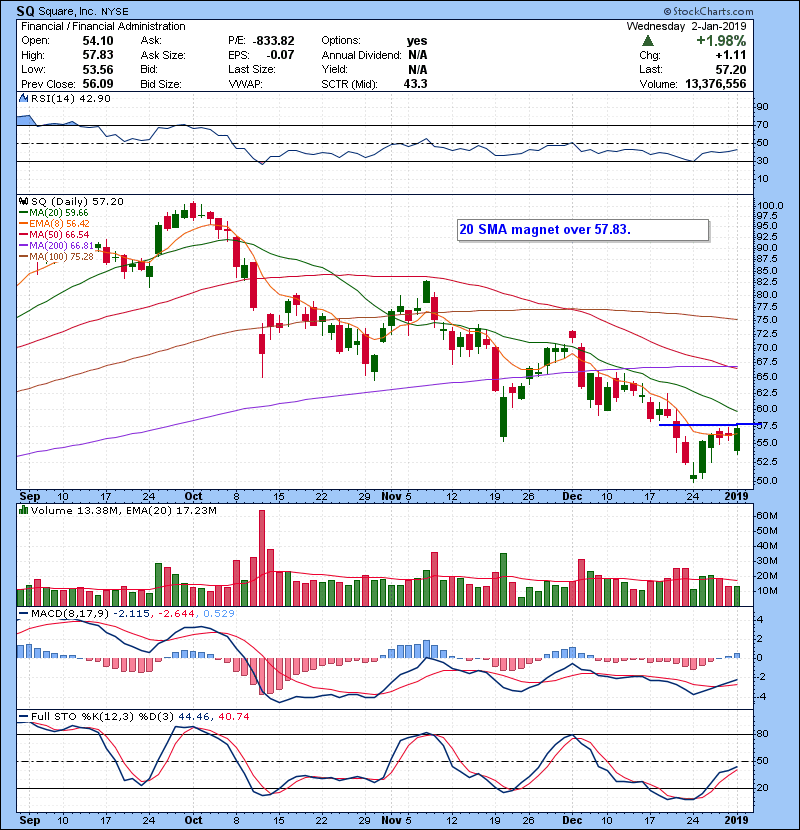
Task: Click the 60M volume axis label
Action: coord(767,516)
